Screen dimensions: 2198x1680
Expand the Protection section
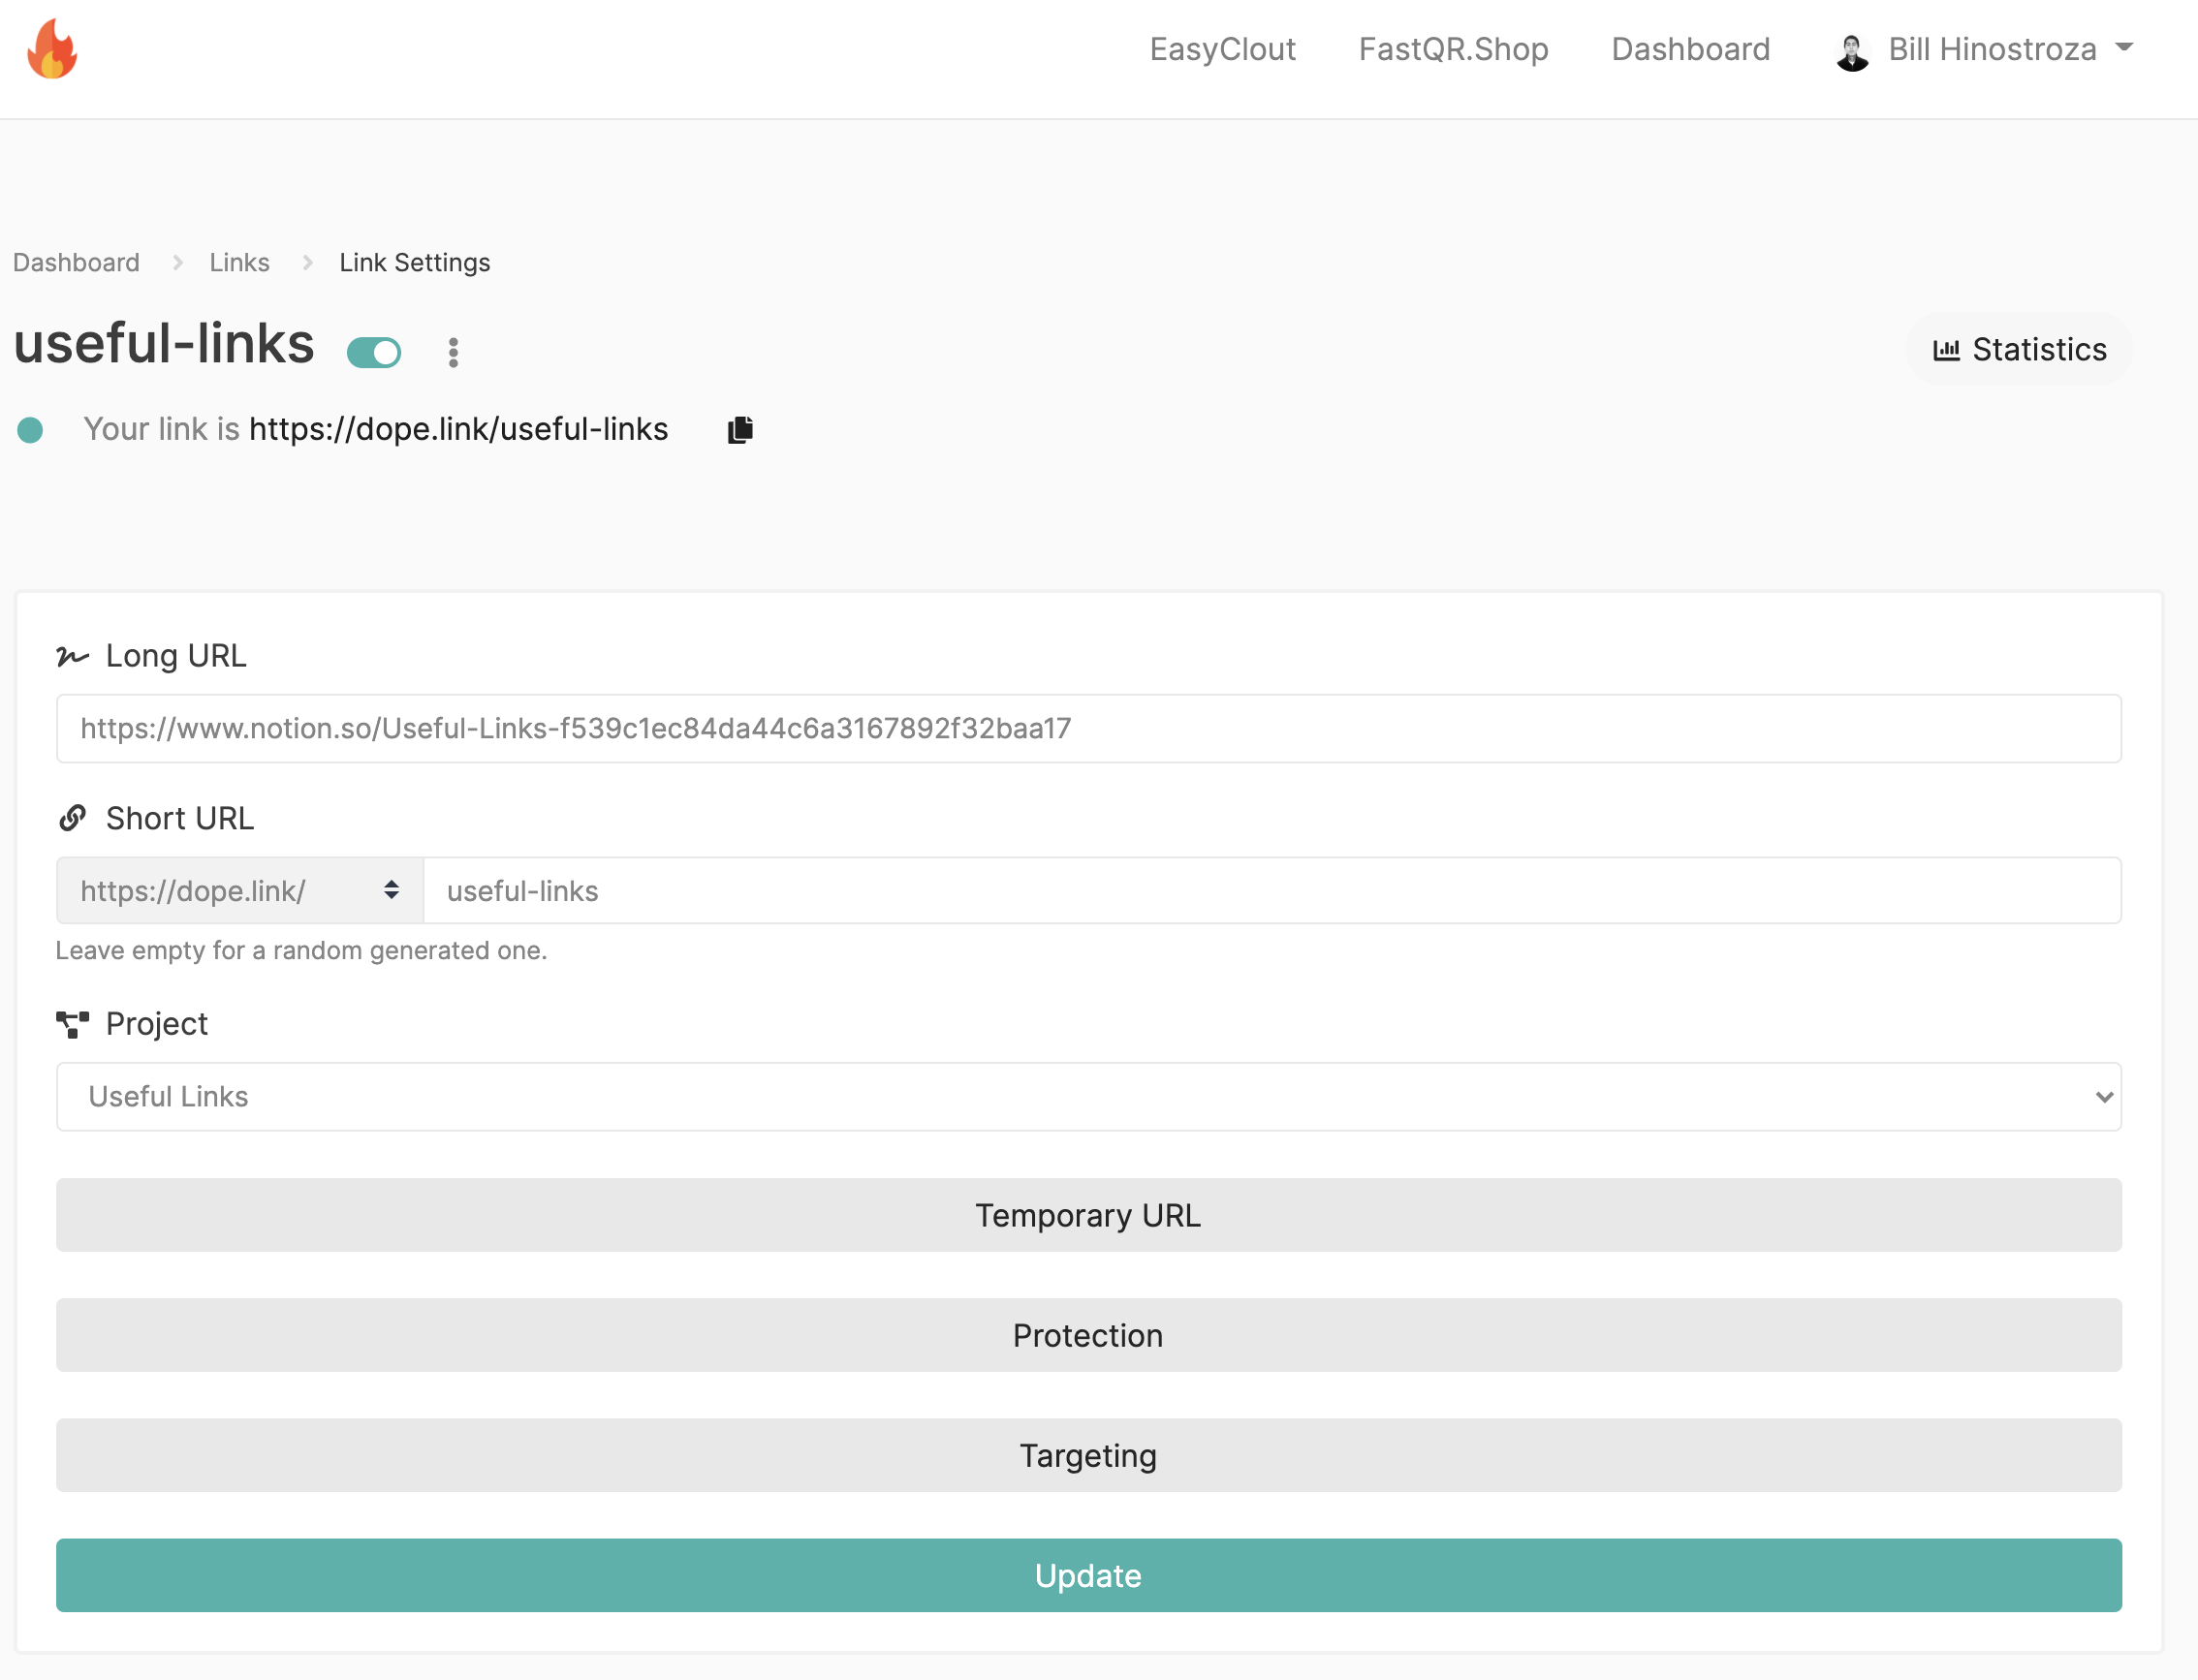[x=1088, y=1335]
